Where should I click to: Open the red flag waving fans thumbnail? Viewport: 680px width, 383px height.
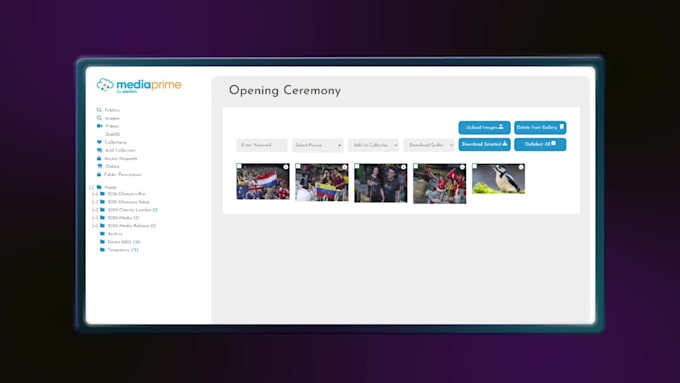click(x=439, y=183)
